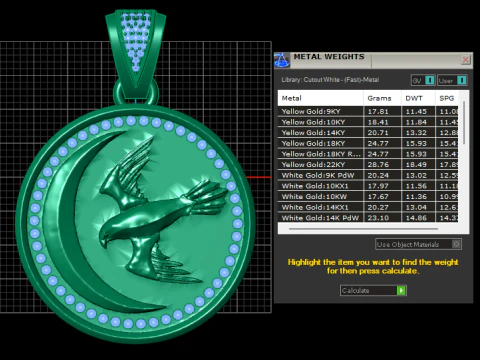
Task: Select the Yellow Gold:10KY row
Action: (368, 122)
